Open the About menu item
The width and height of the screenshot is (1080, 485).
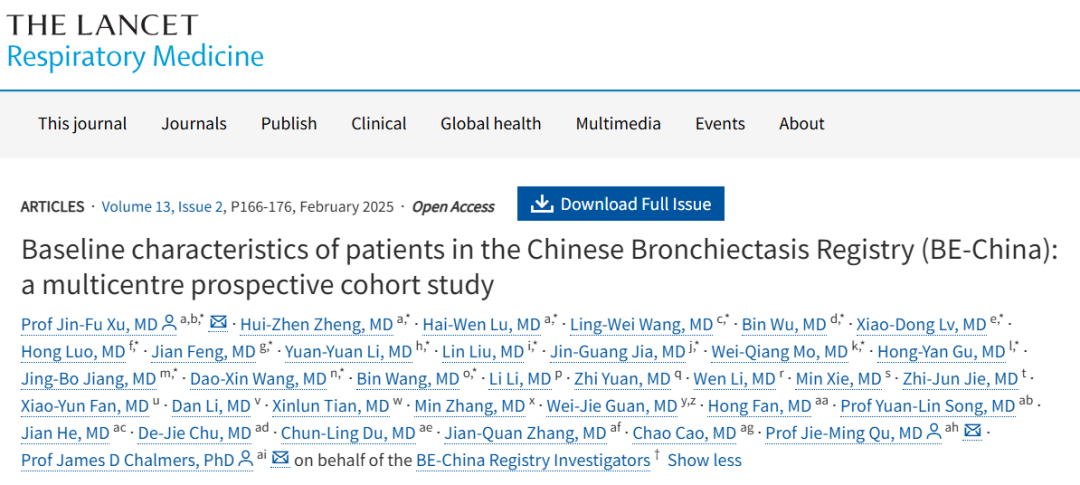coord(802,124)
